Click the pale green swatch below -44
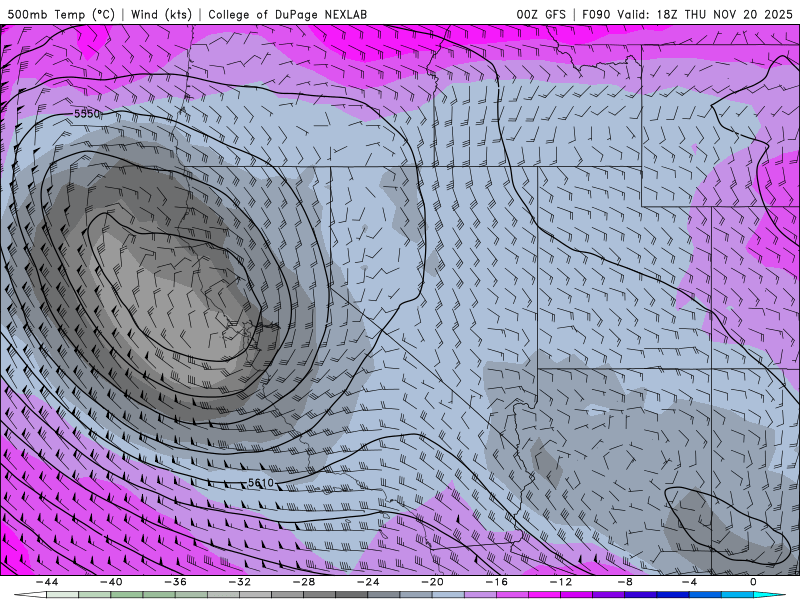The height and width of the screenshot is (600, 800). pos(62,595)
